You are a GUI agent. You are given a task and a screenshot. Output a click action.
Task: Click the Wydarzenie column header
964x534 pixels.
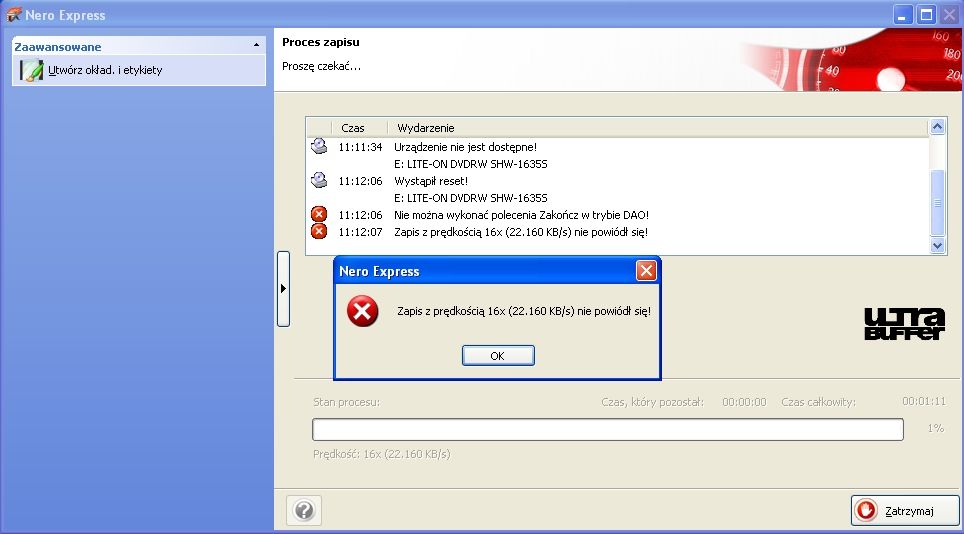click(x=425, y=128)
